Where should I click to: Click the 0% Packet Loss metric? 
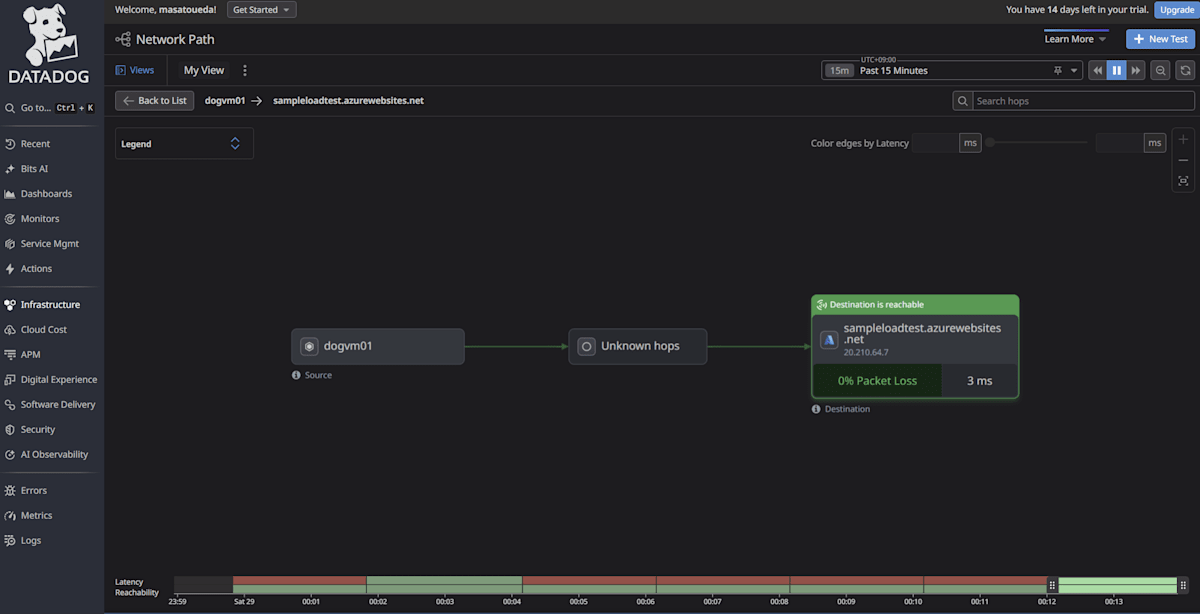(877, 381)
